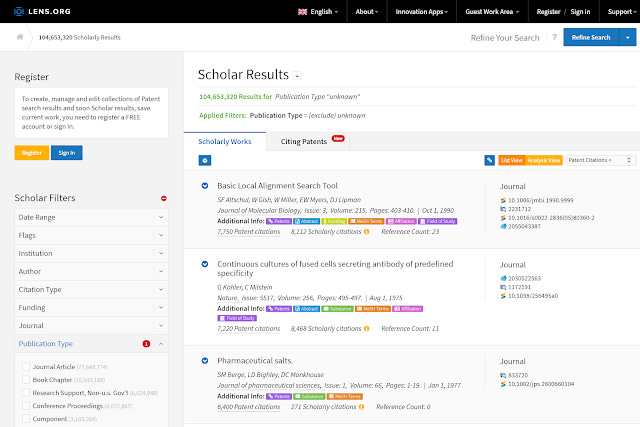Expand the Citation Type filter
The width and height of the screenshot is (640, 427).
coord(91,289)
